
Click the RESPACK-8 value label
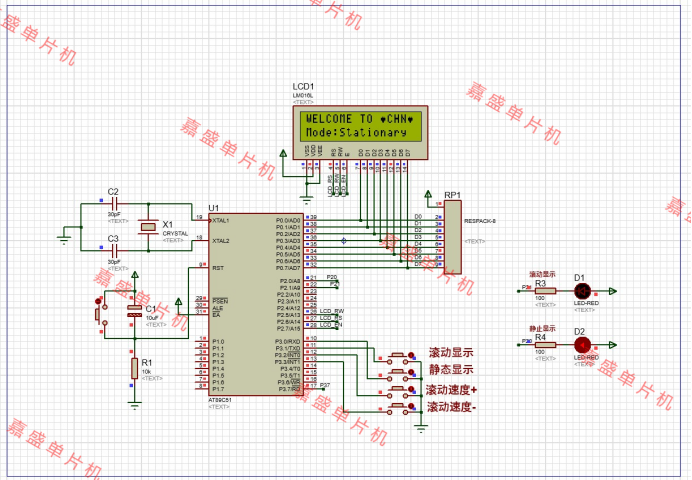480,221
